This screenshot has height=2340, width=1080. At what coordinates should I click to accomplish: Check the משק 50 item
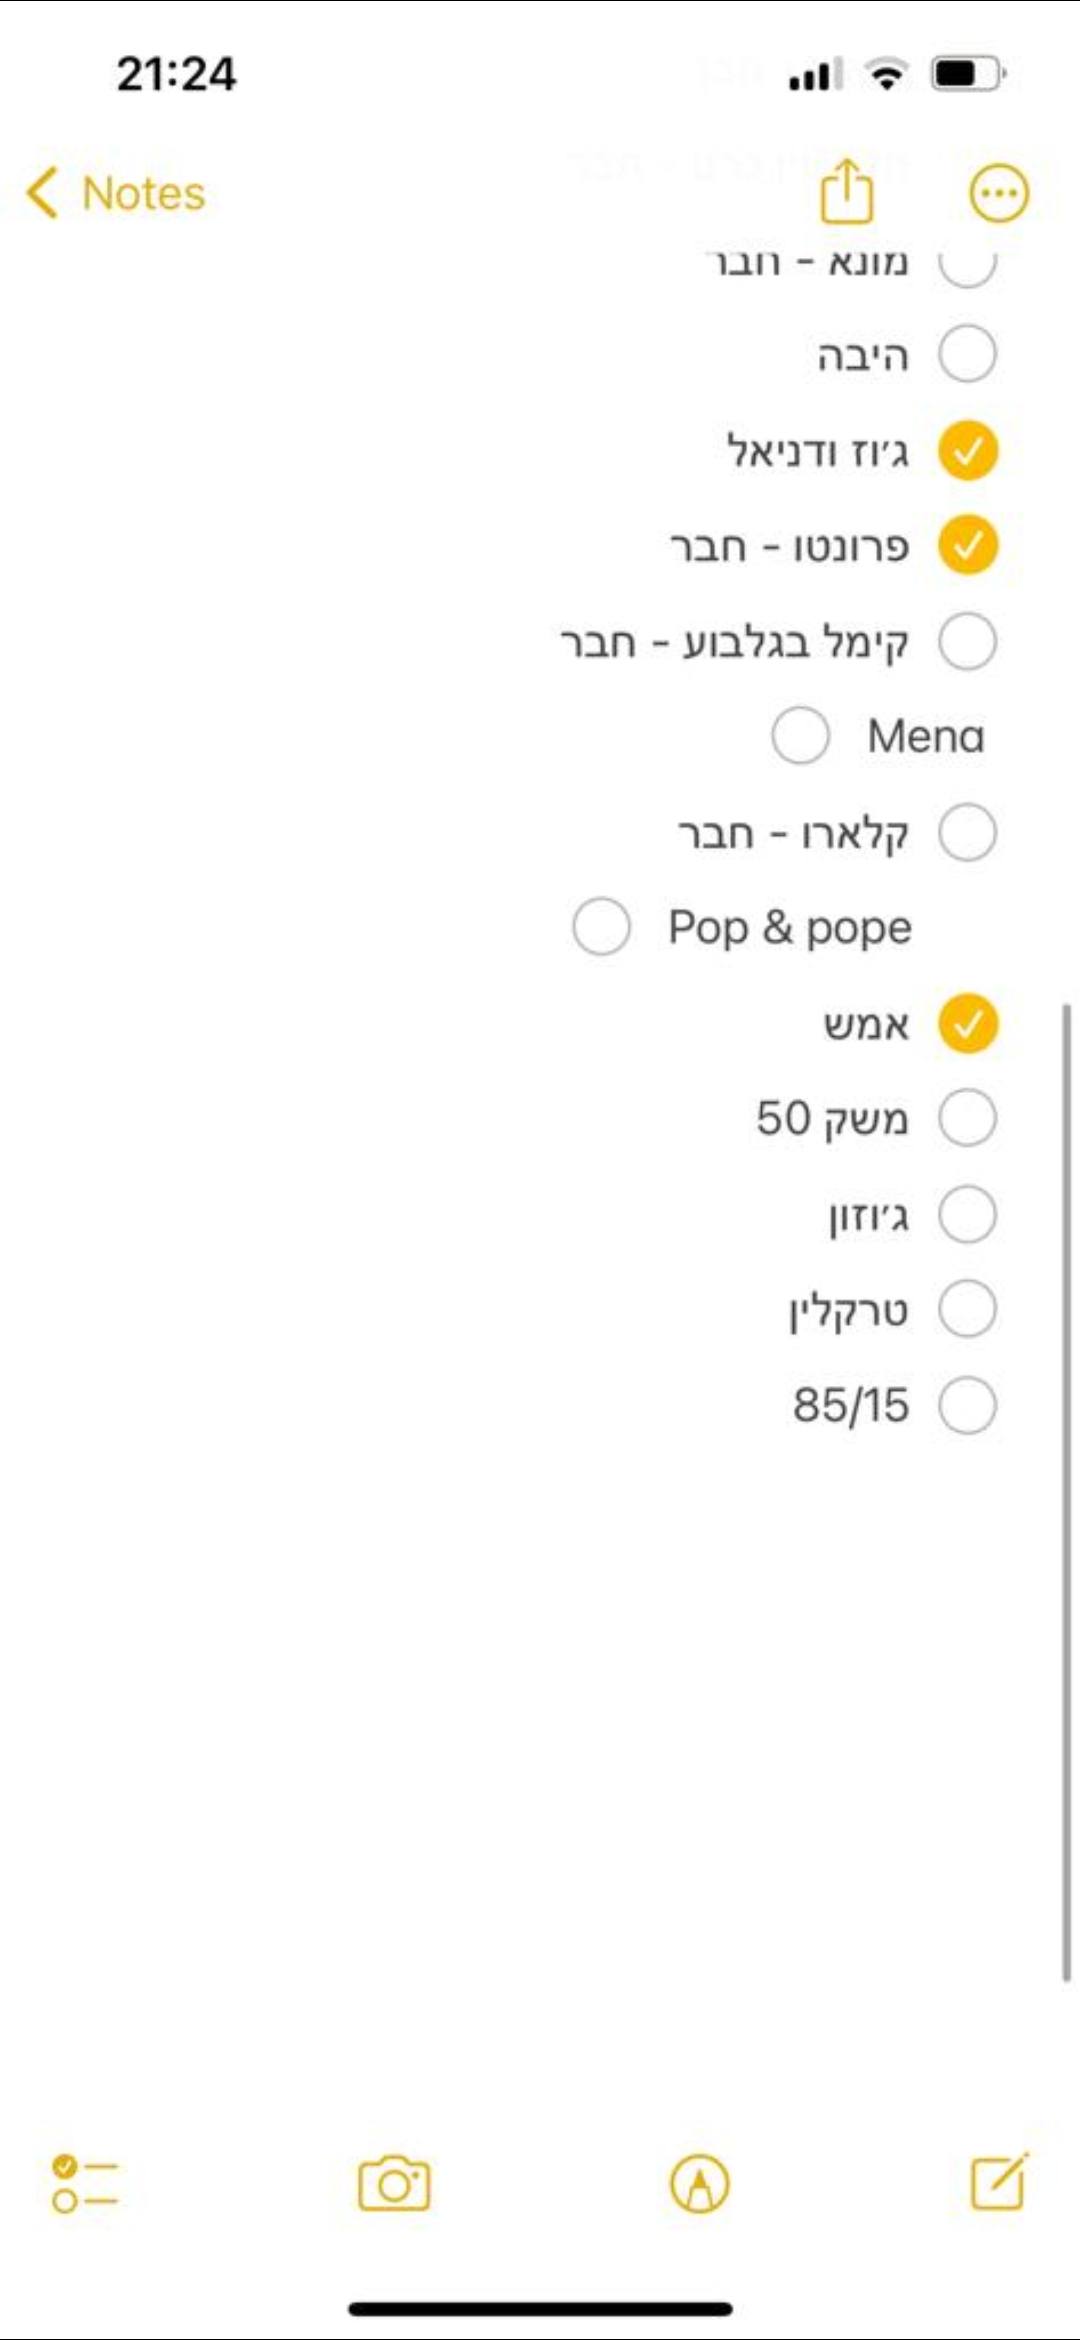[967, 1118]
